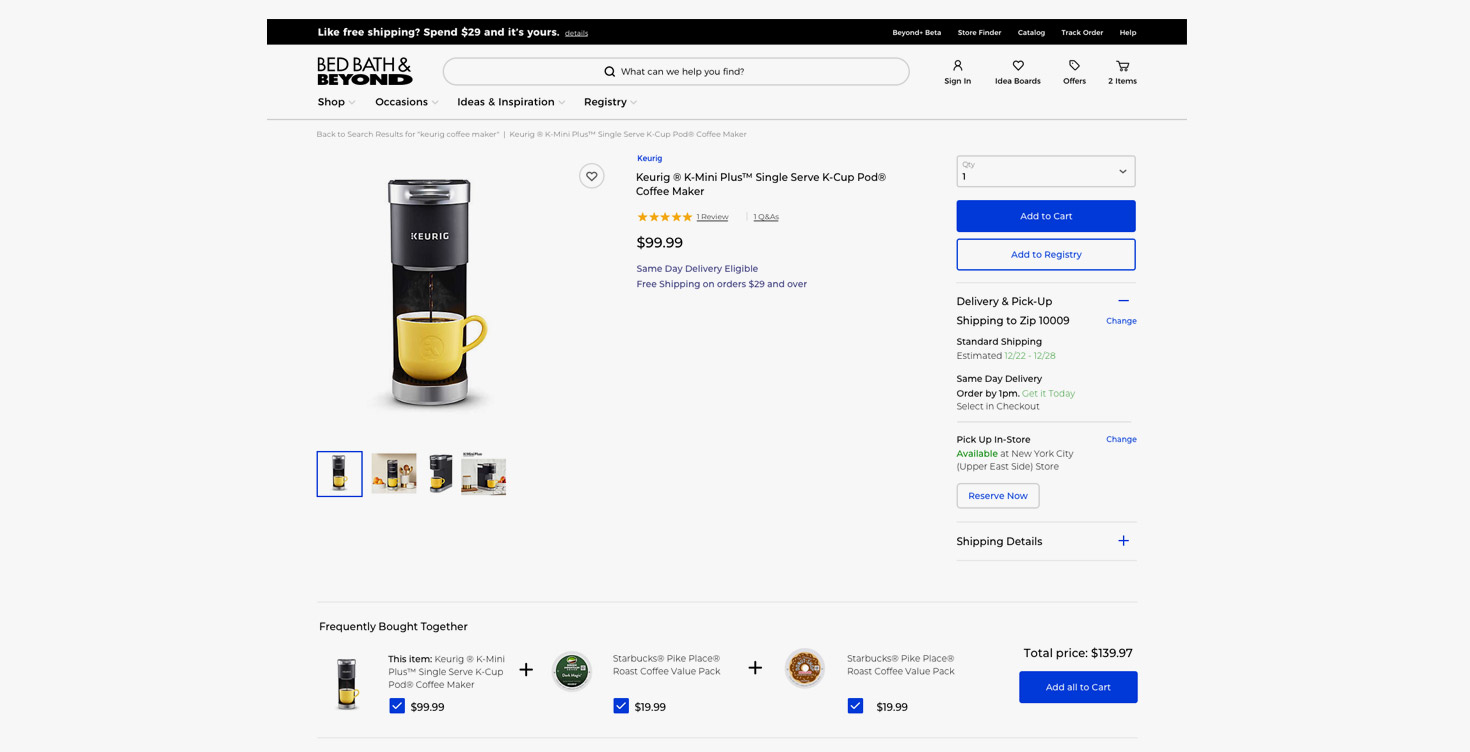The height and width of the screenshot is (752, 1470).
Task: Open the 1 Q&As link
Action: click(x=766, y=217)
